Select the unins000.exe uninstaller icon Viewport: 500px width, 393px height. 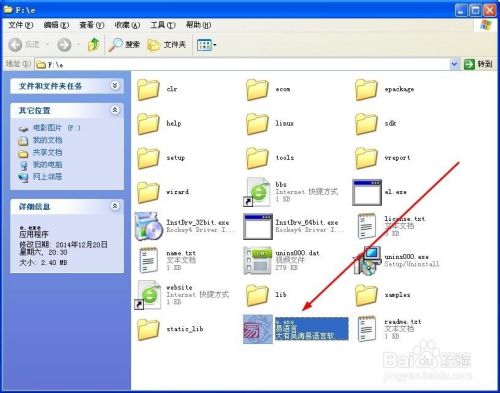[368, 261]
